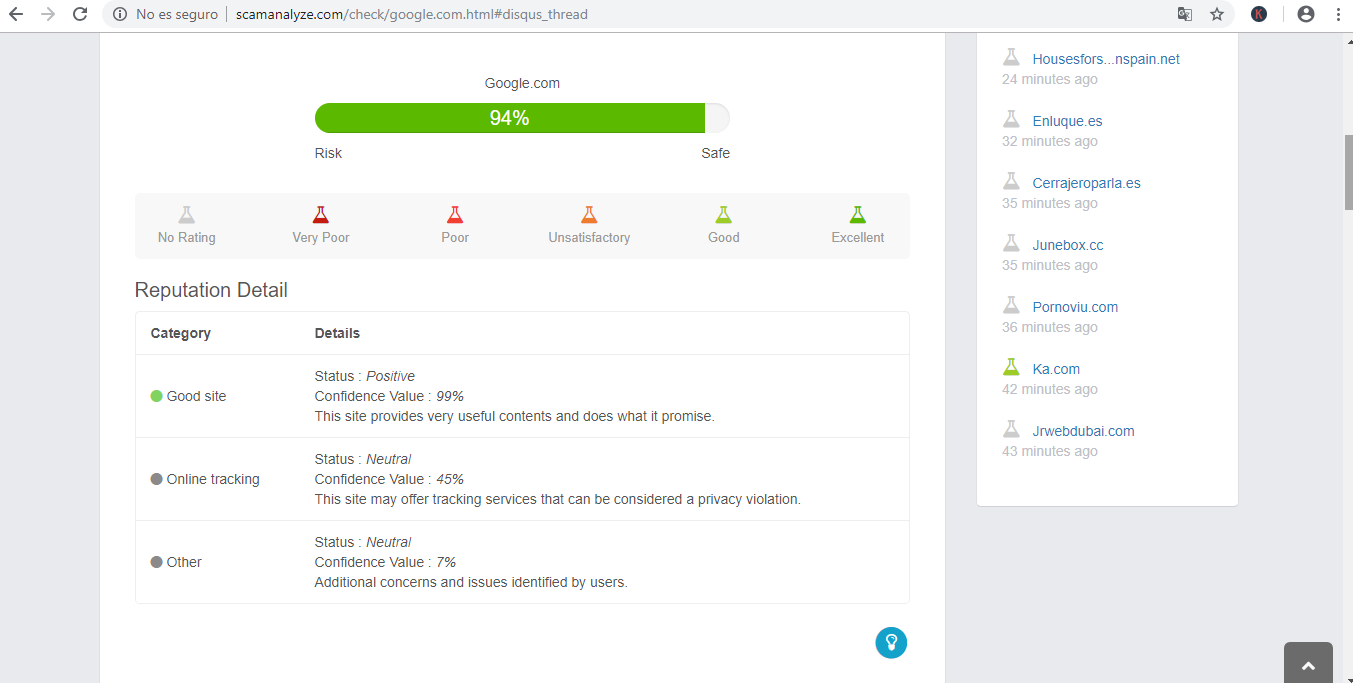Click the 'Excellent' rating label
Image resolution: width=1353 pixels, height=683 pixels.
tap(857, 237)
